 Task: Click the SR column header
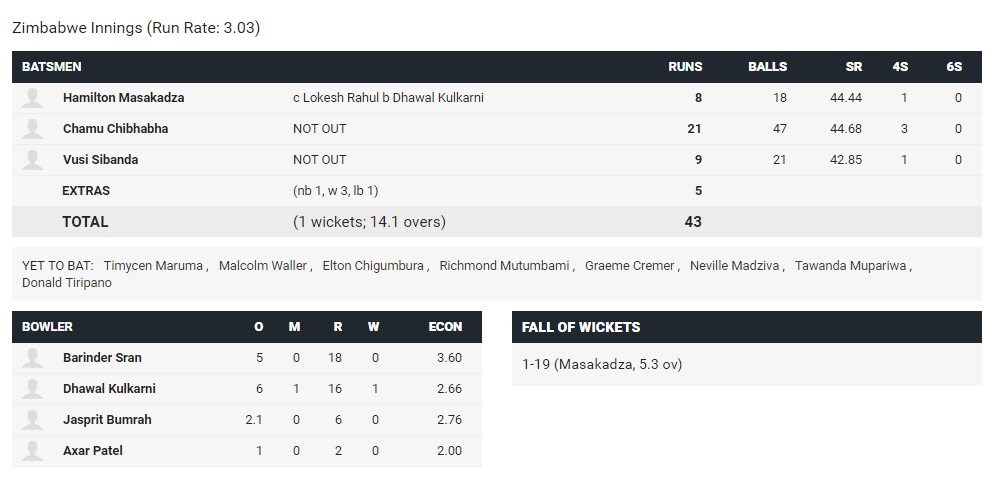click(x=853, y=67)
